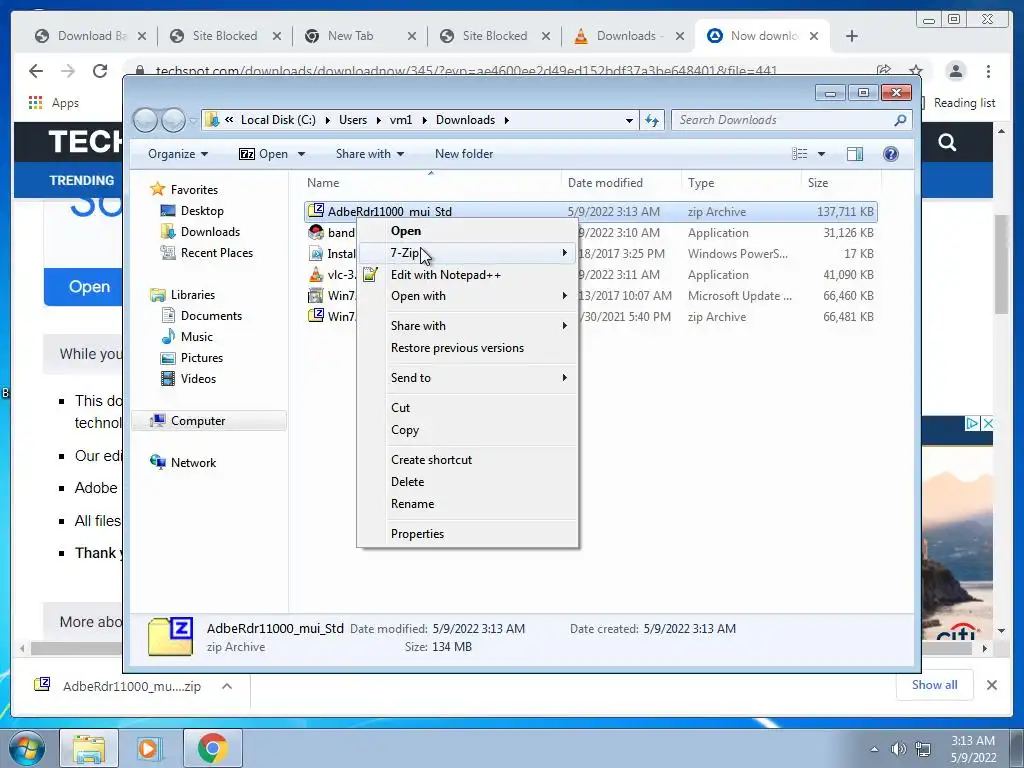Click the Explorer Back navigation button

(145, 120)
